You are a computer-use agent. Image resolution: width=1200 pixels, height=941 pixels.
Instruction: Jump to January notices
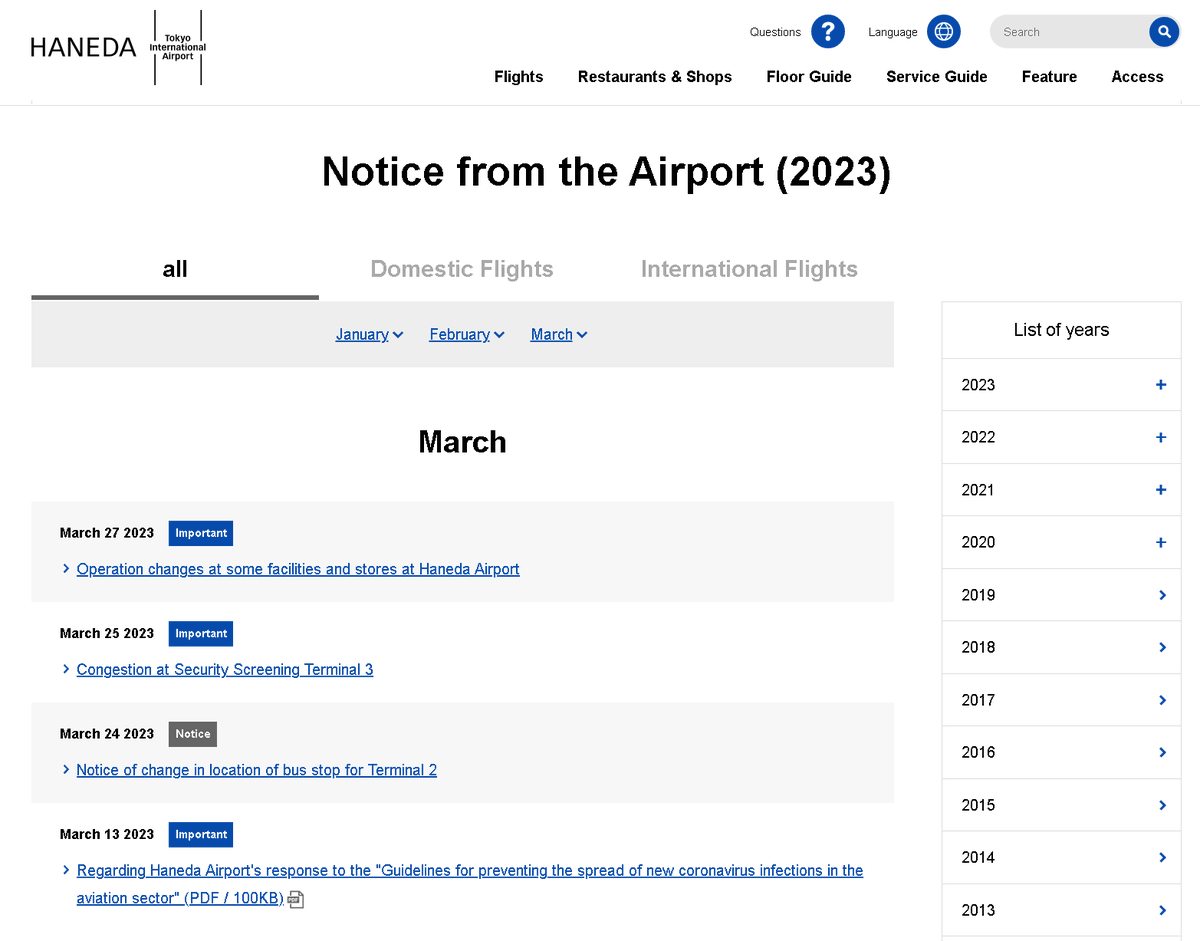(369, 335)
